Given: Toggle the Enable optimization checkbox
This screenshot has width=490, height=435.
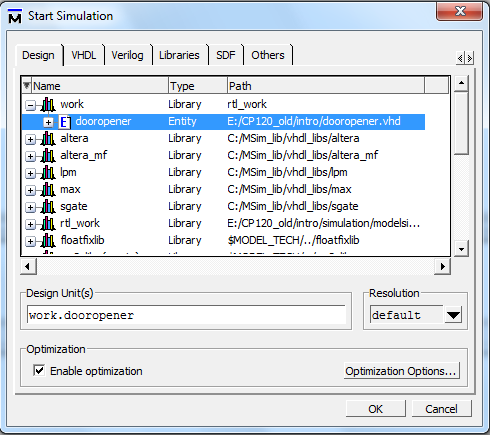Looking at the screenshot, I should 39,370.
